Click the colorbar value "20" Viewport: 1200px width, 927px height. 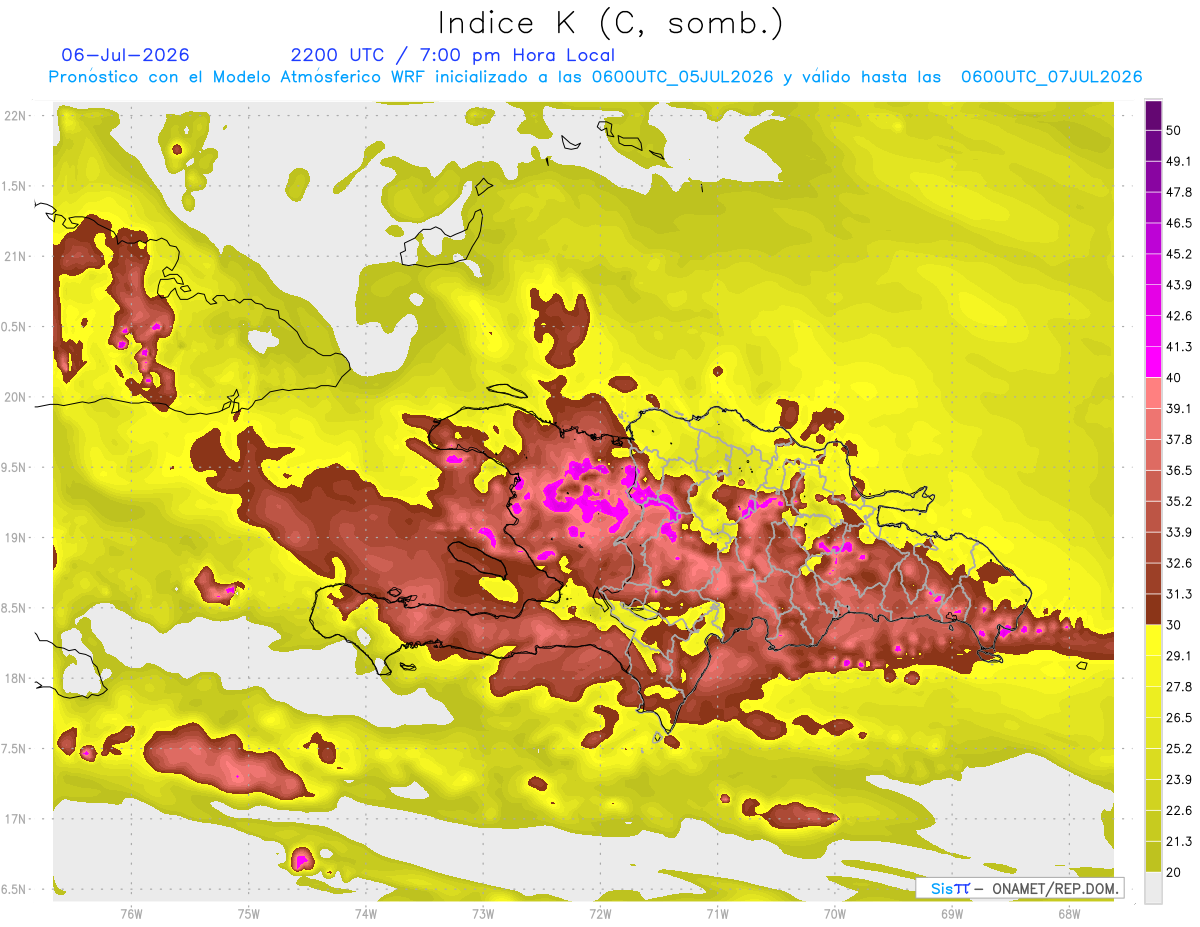click(x=1175, y=872)
